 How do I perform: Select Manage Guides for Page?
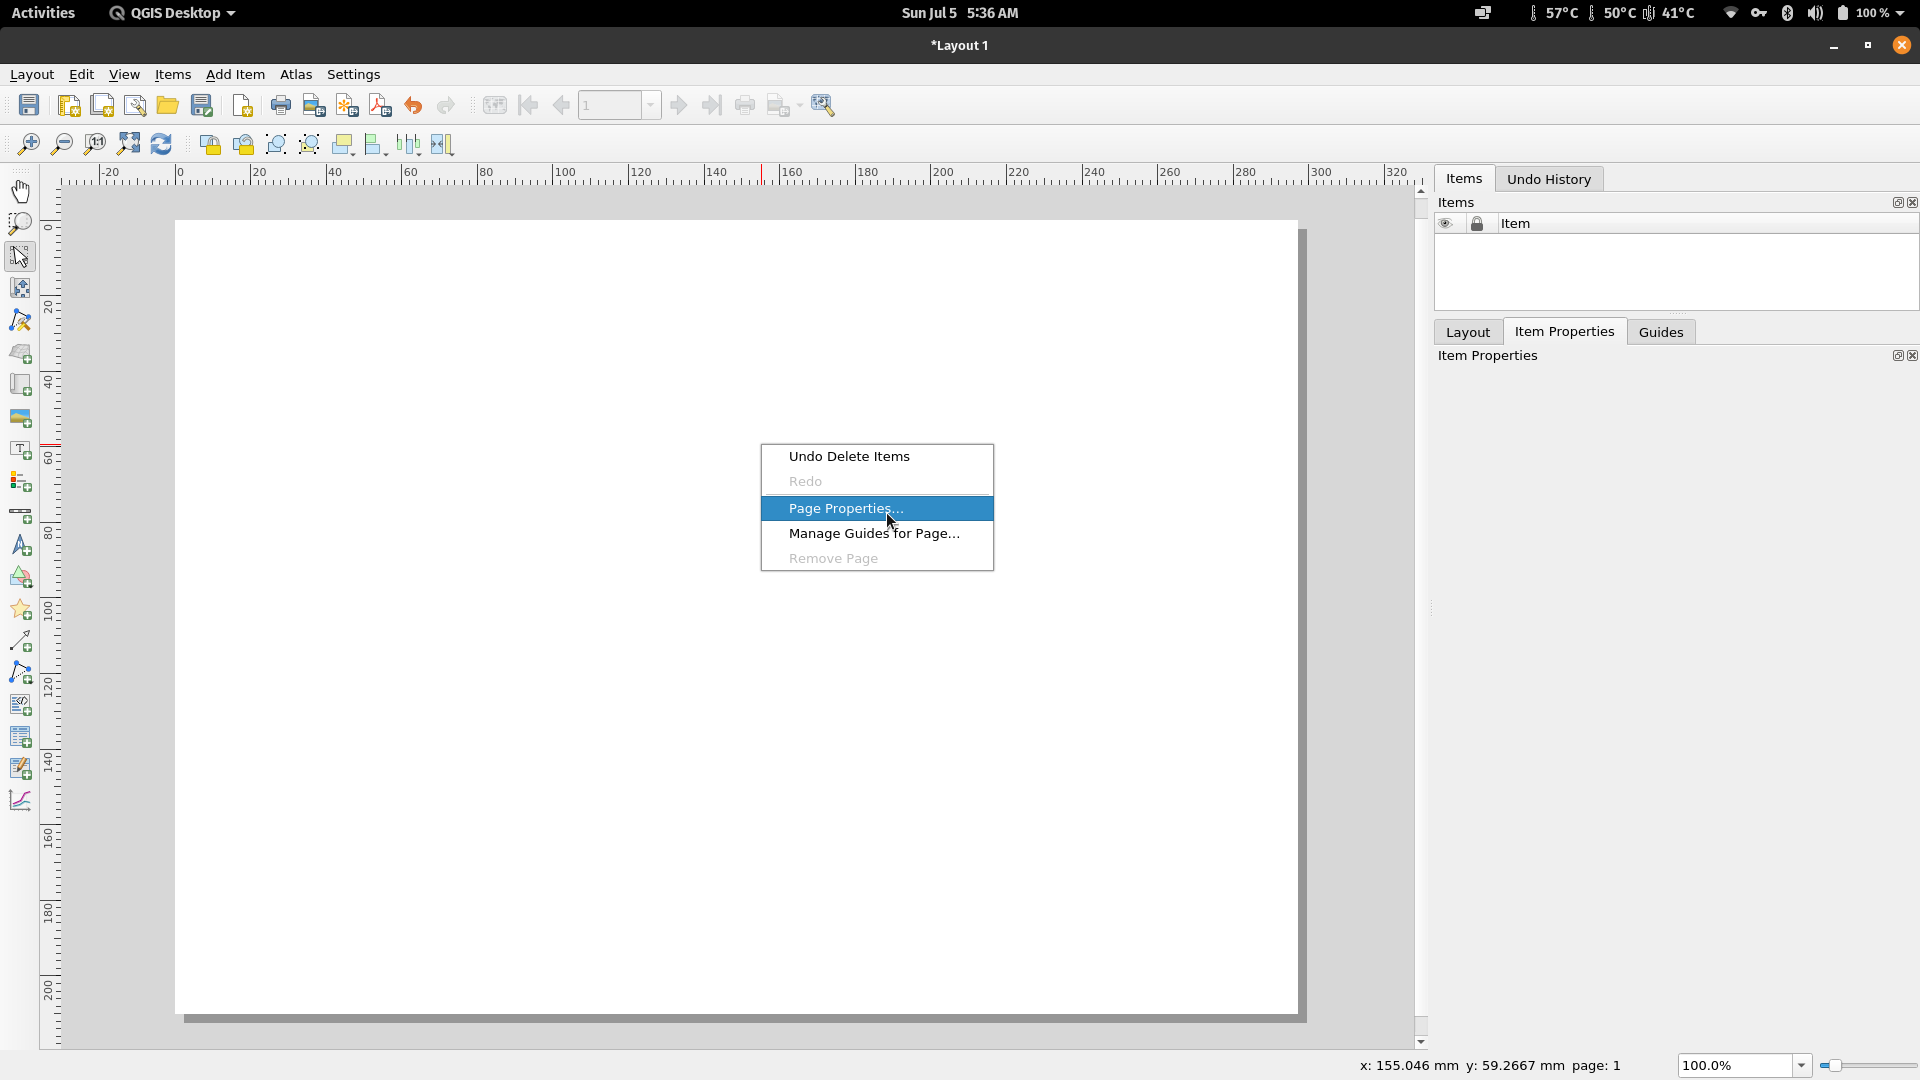click(872, 533)
